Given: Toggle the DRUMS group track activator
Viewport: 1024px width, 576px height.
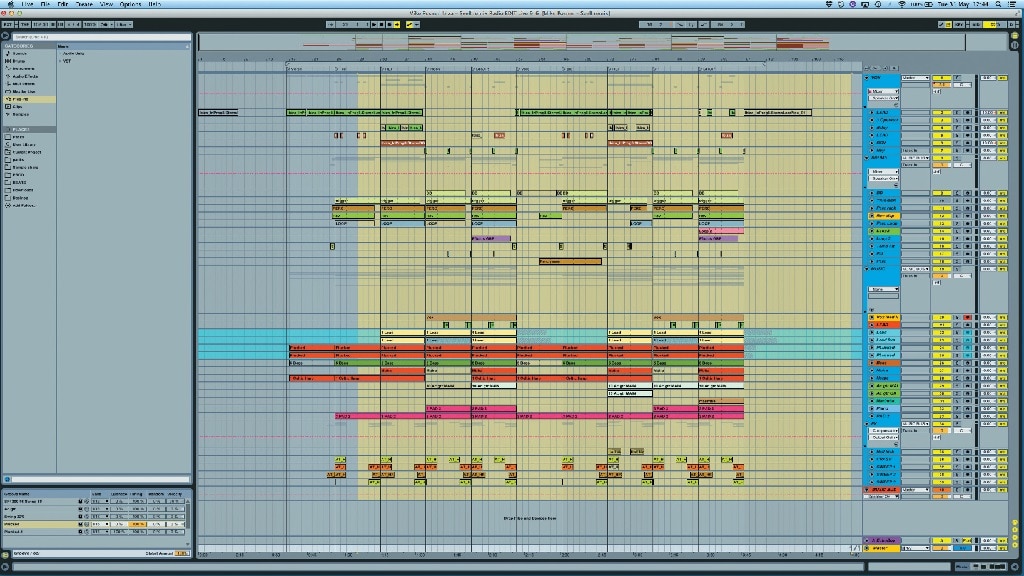Looking at the screenshot, I should tap(942, 157).
